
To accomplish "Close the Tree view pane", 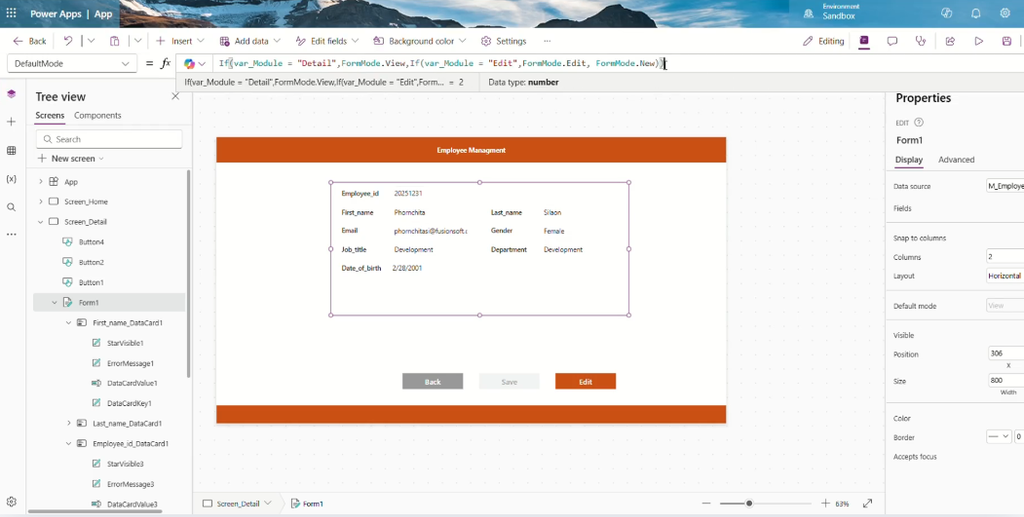I will tap(175, 96).
